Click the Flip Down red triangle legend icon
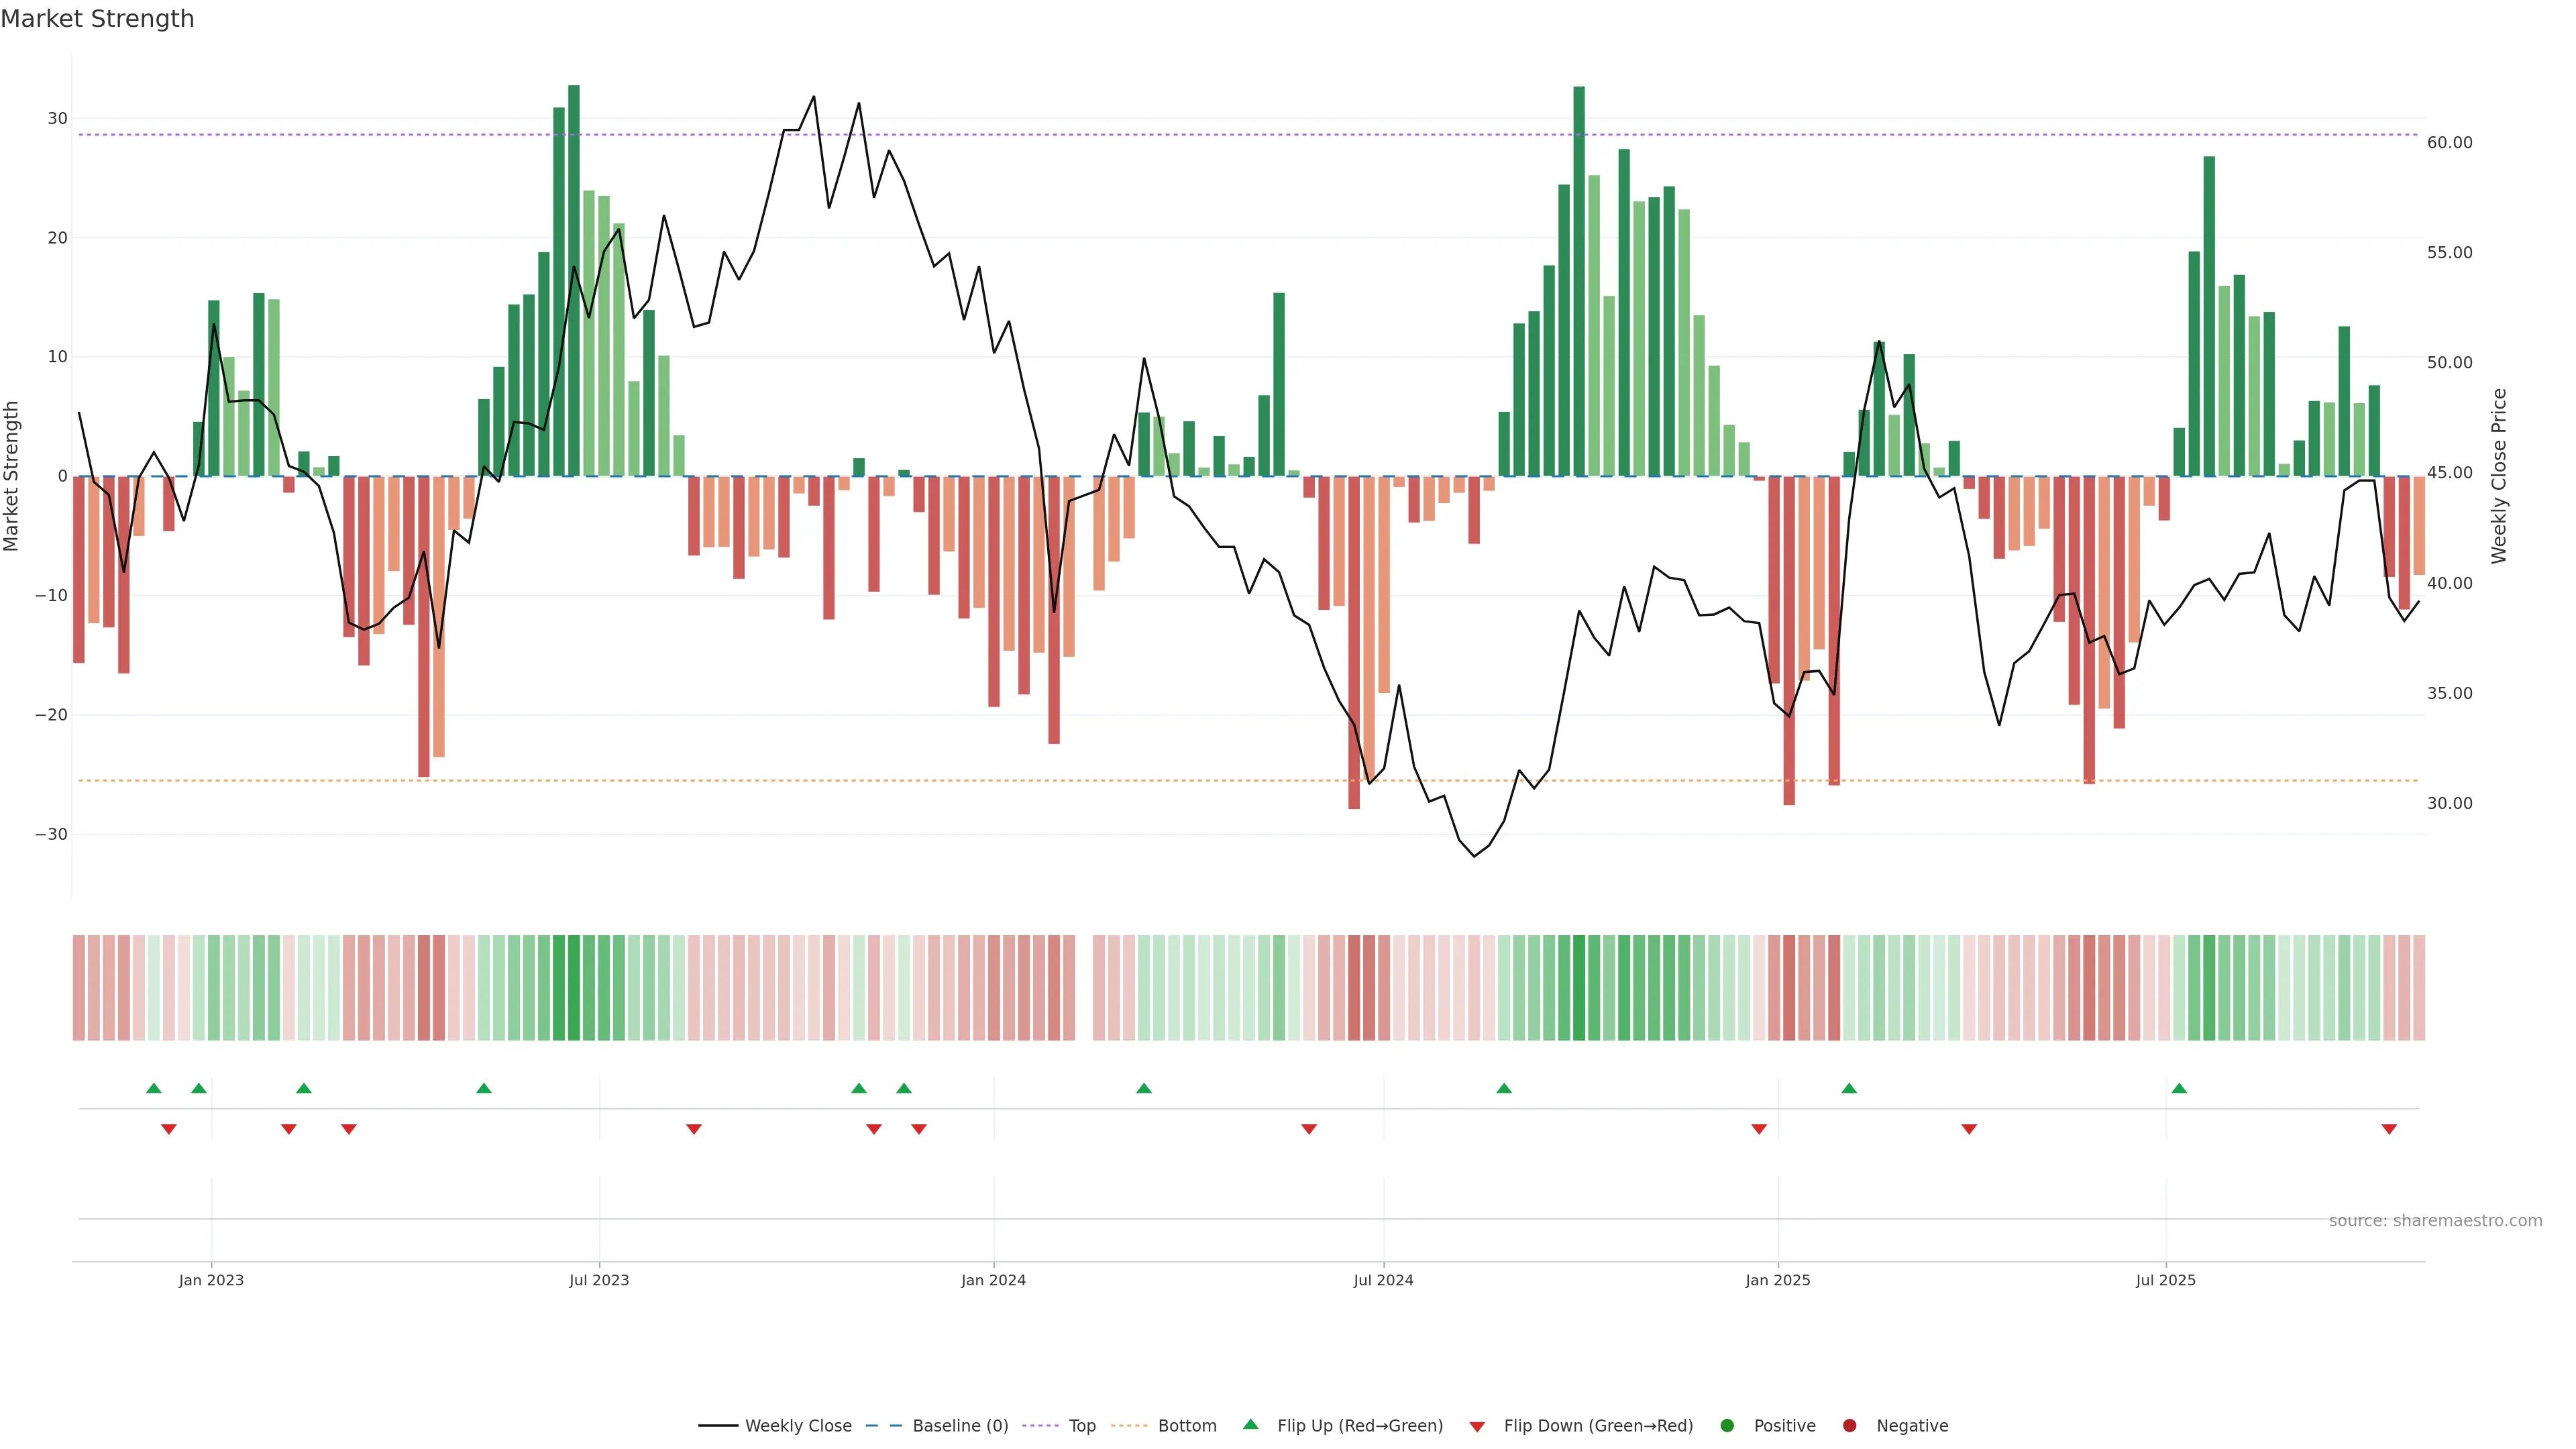Image resolution: width=2576 pixels, height=1449 pixels. click(1477, 1427)
